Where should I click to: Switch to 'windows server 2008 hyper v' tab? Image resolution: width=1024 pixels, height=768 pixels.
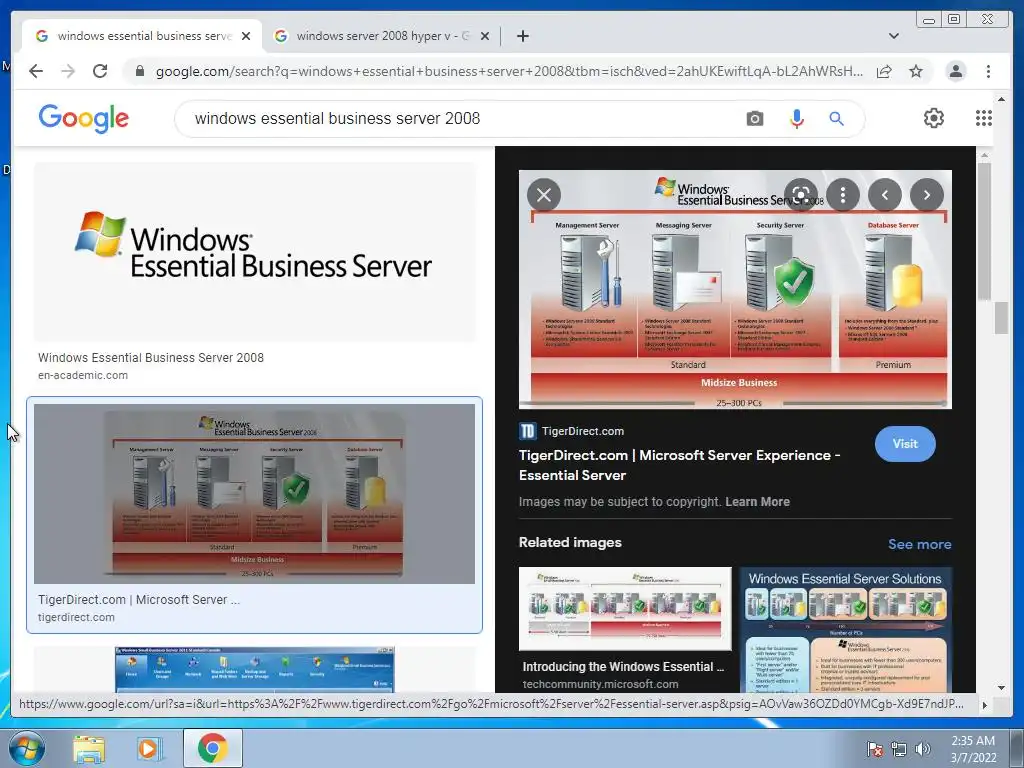coord(381,36)
